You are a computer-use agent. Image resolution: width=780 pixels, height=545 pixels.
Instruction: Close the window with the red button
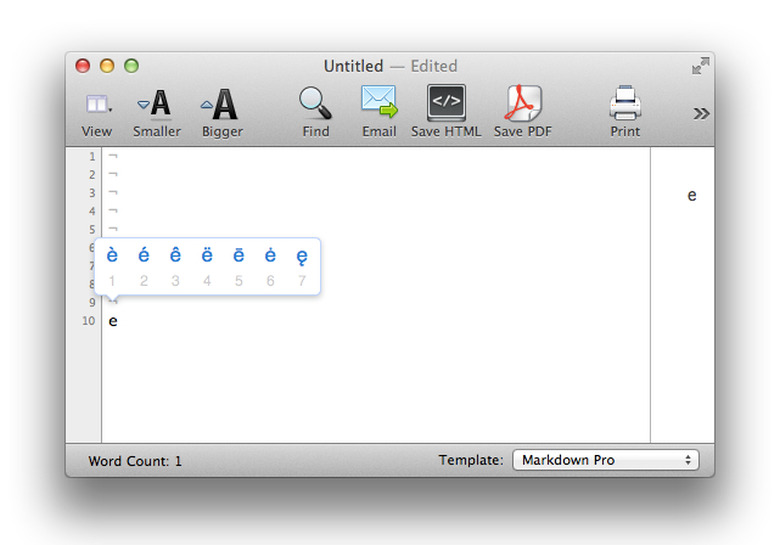click(x=83, y=66)
